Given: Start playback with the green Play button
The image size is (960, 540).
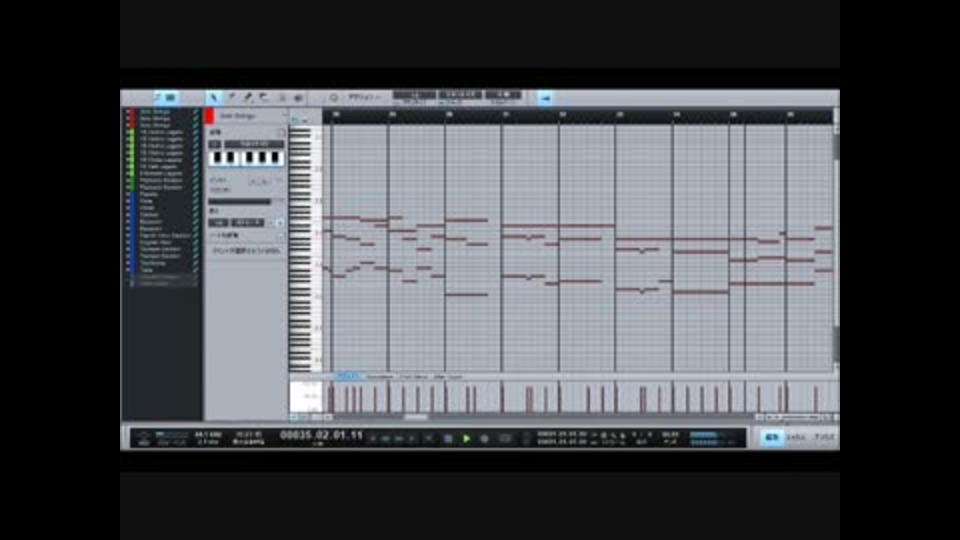Looking at the screenshot, I should pyautogui.click(x=467, y=438).
